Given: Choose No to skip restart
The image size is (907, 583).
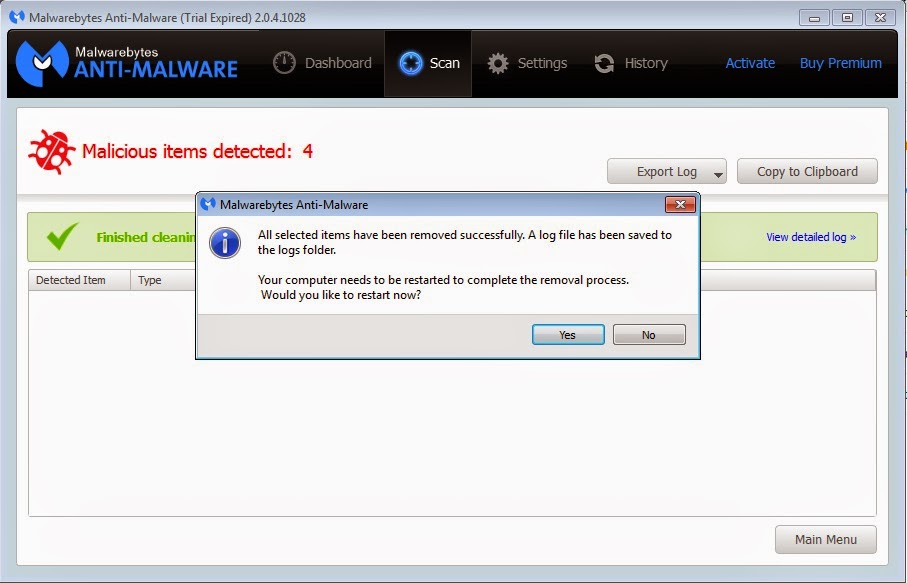Looking at the screenshot, I should [x=649, y=335].
